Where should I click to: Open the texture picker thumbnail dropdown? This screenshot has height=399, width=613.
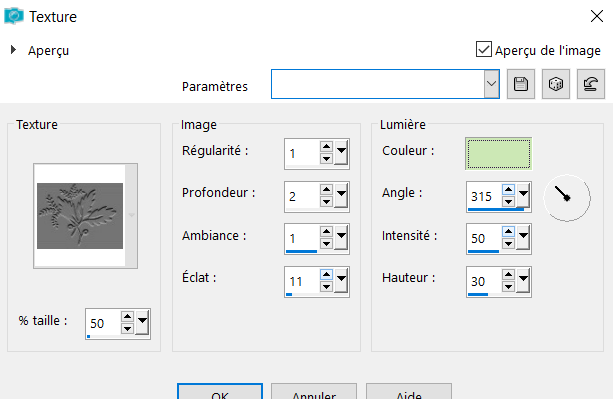pos(131,215)
